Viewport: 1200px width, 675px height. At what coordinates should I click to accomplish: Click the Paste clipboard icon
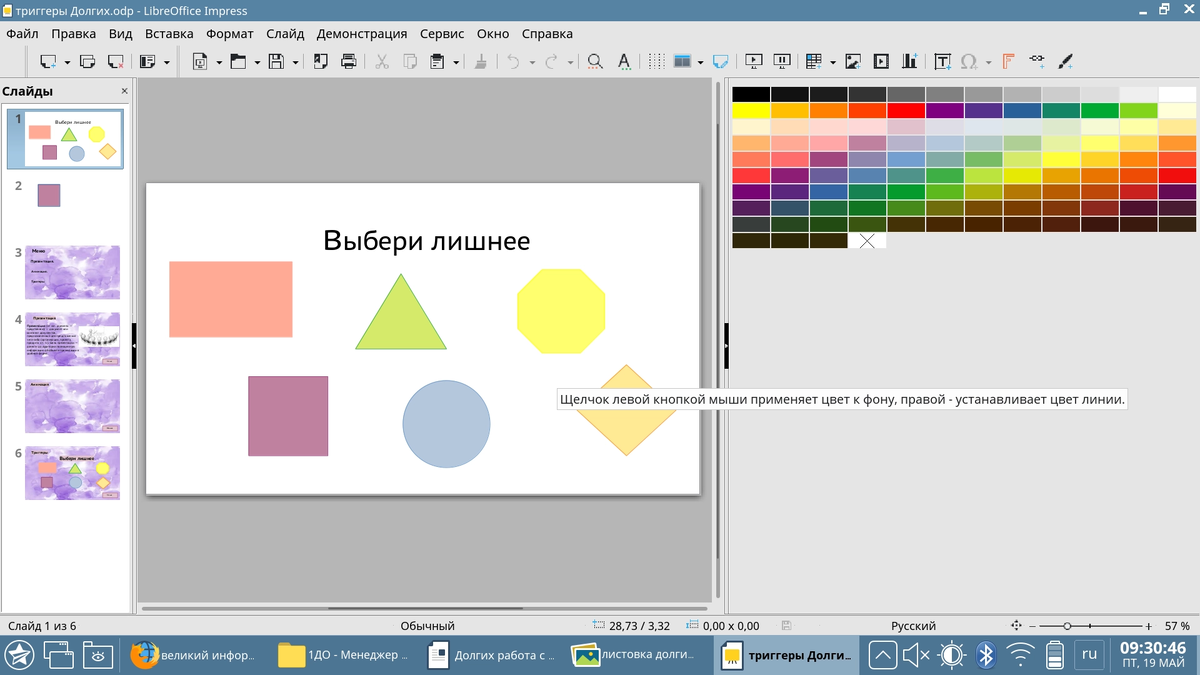point(437,61)
